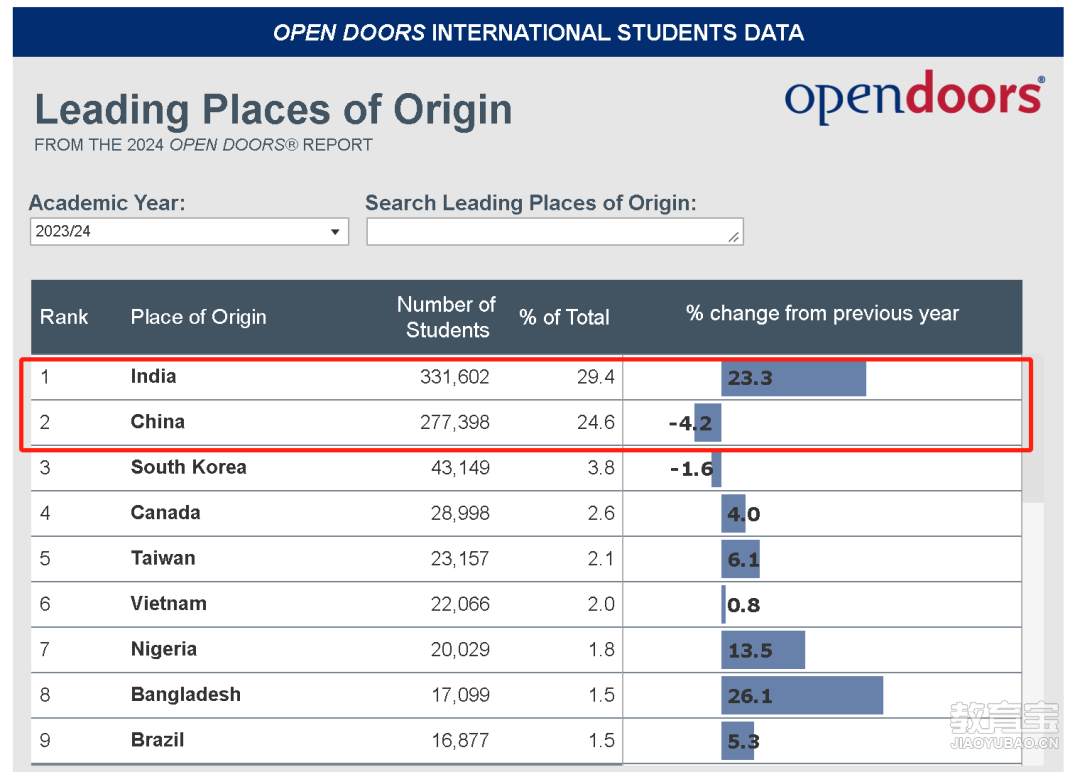Click rank number 1 beside India
Image resolution: width=1080 pixels, height=772 pixels.
coord(45,377)
